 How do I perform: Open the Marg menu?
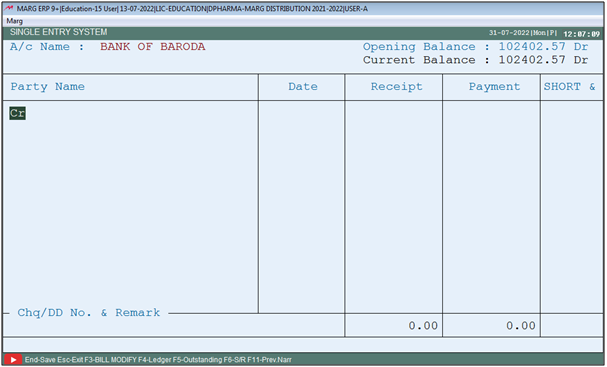[x=15, y=21]
